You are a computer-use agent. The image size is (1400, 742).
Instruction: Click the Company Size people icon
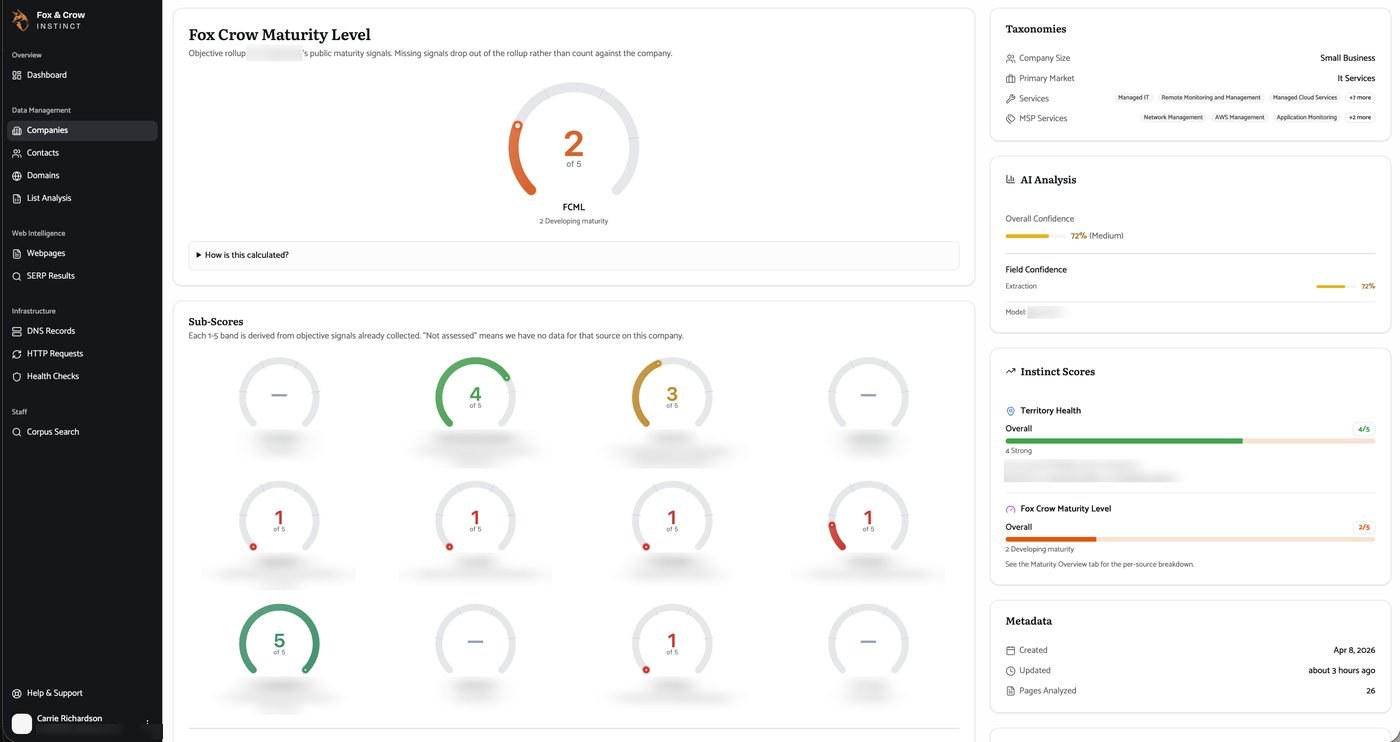click(x=1011, y=58)
